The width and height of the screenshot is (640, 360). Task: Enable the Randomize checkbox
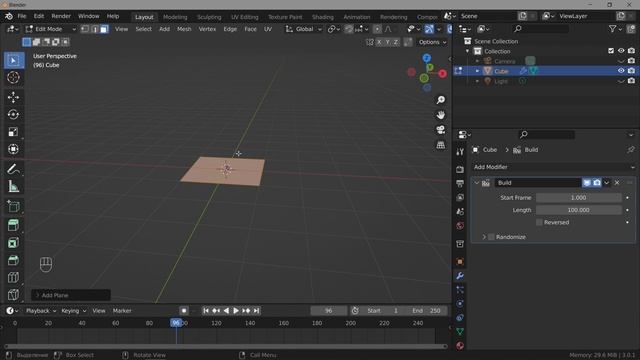click(x=491, y=237)
